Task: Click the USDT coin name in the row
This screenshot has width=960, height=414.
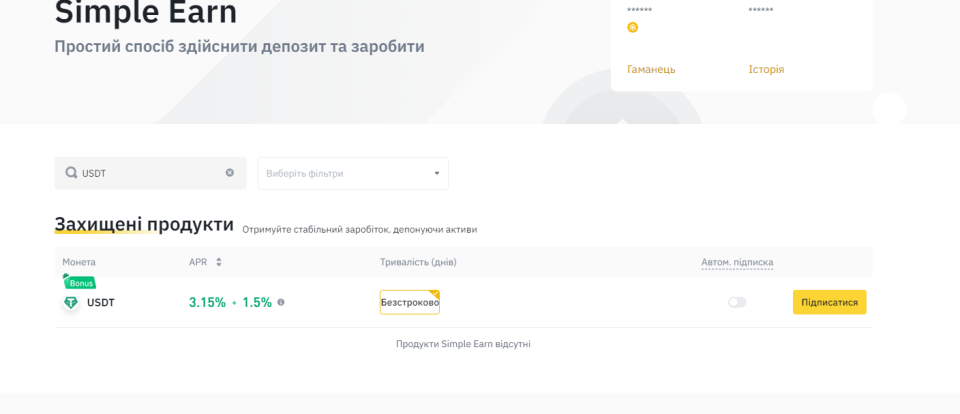Action: pyautogui.click(x=101, y=302)
